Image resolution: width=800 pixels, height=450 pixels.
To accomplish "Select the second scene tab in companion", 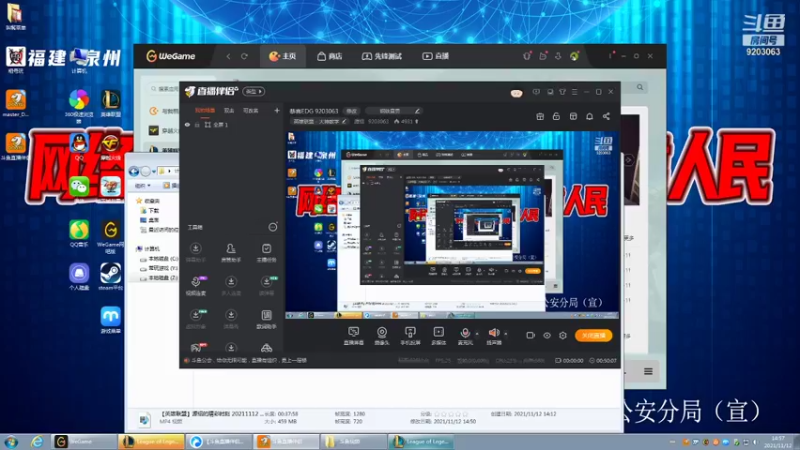I will 229,111.
